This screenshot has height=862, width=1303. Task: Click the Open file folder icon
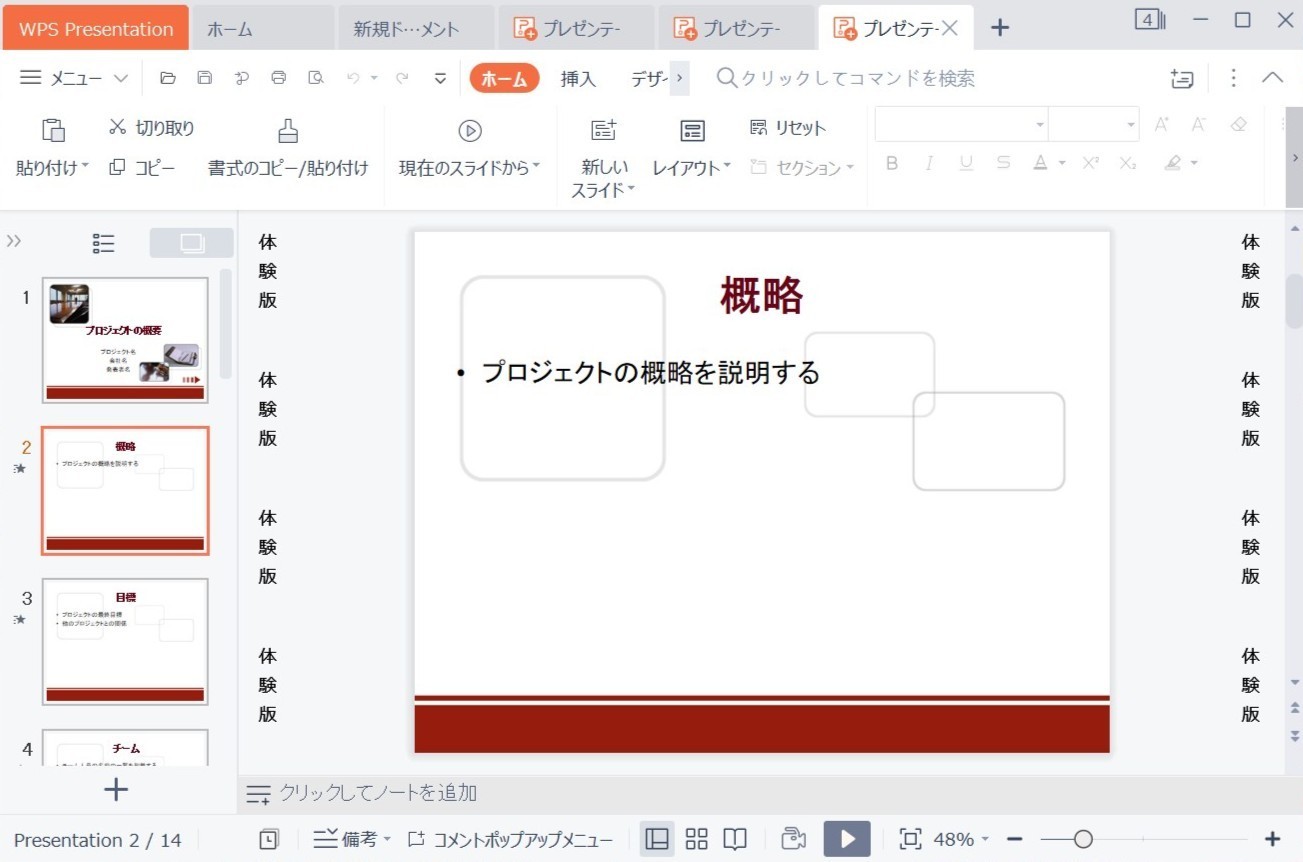coord(168,78)
